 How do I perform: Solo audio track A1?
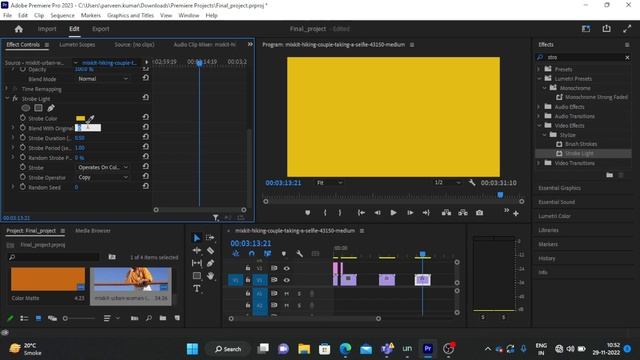(x=299, y=293)
